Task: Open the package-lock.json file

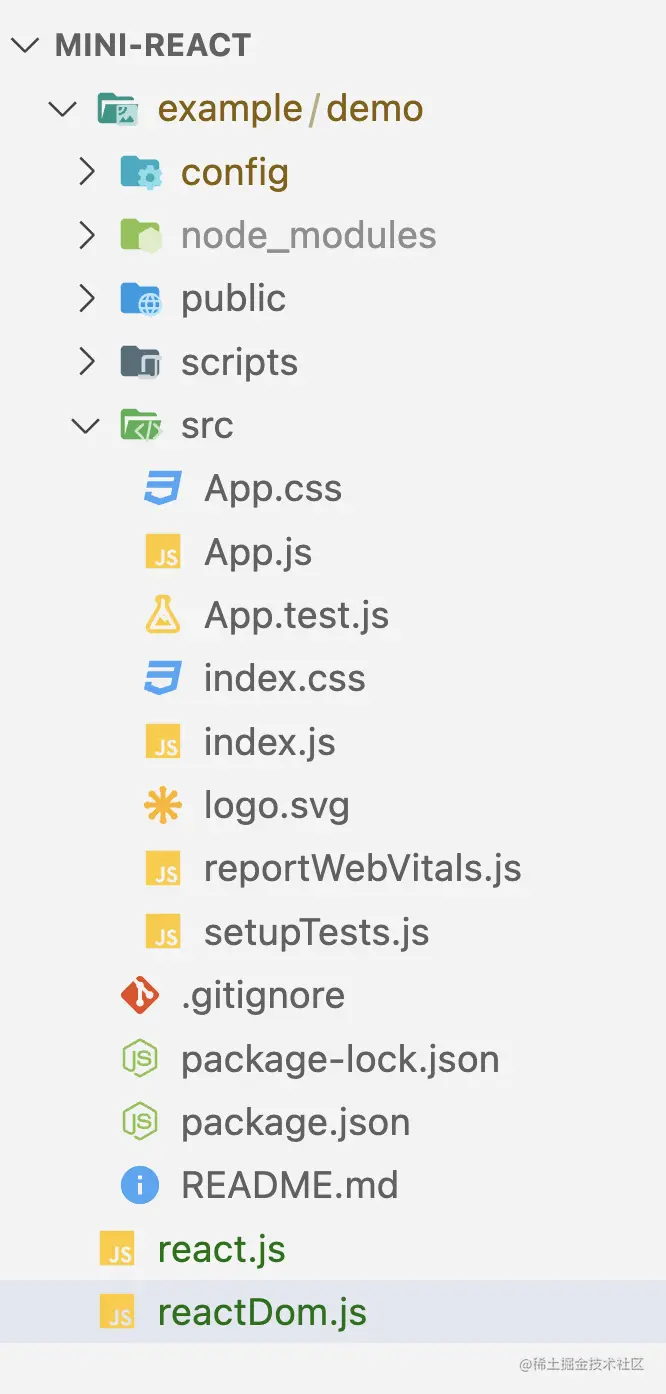Action: 339,1059
